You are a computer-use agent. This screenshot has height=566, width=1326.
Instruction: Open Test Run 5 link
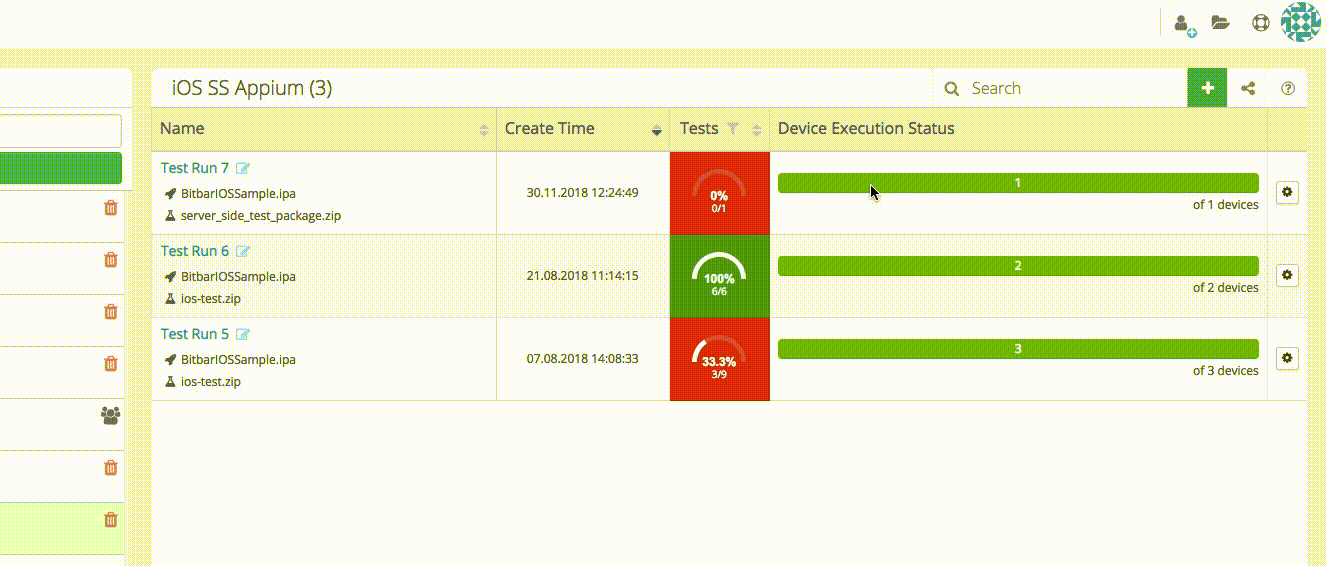click(195, 334)
